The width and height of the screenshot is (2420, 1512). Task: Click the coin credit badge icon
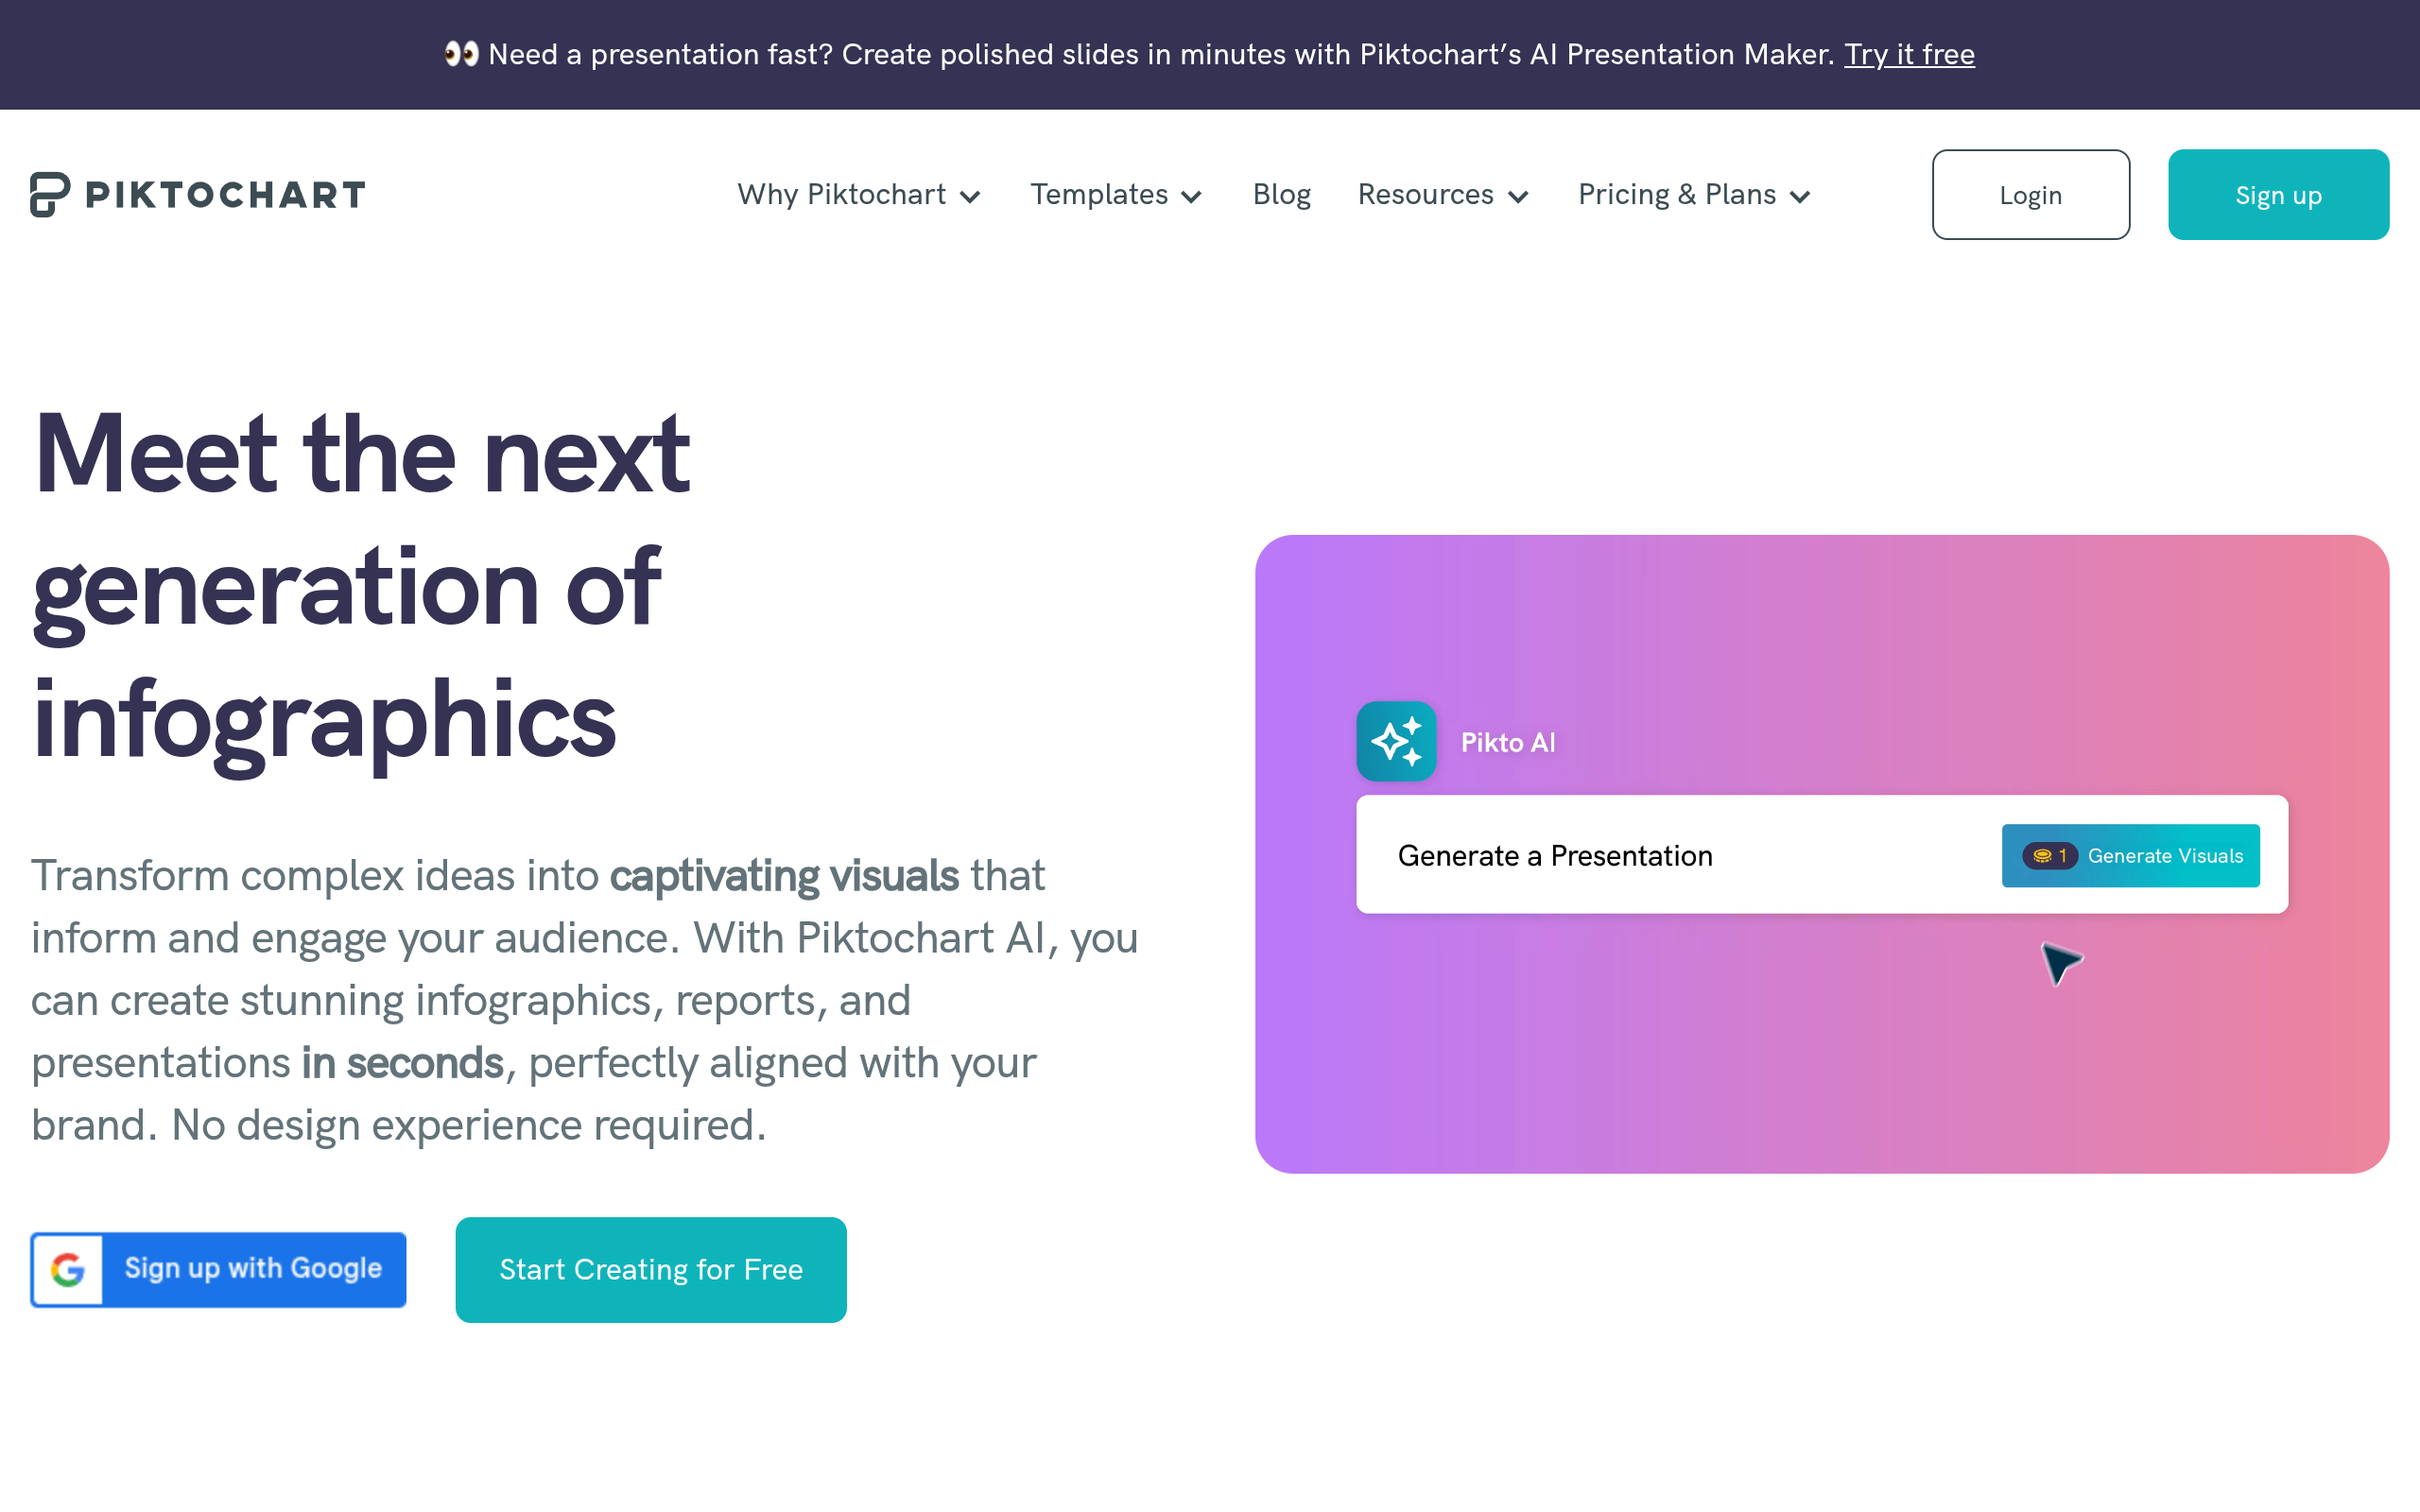tap(2049, 856)
